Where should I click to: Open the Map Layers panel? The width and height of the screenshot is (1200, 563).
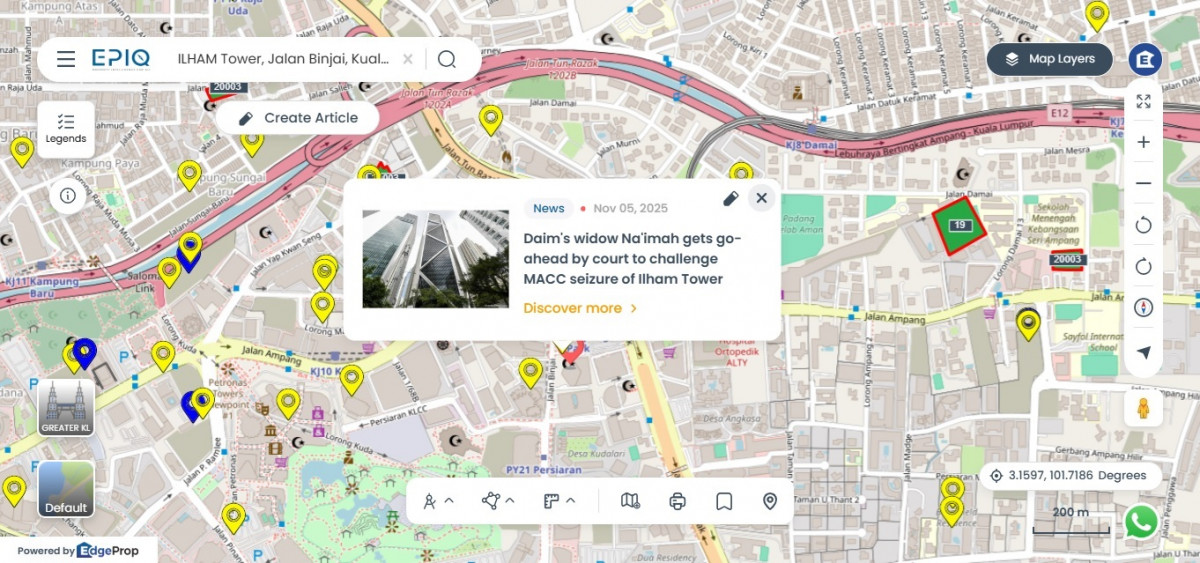[x=1050, y=59]
